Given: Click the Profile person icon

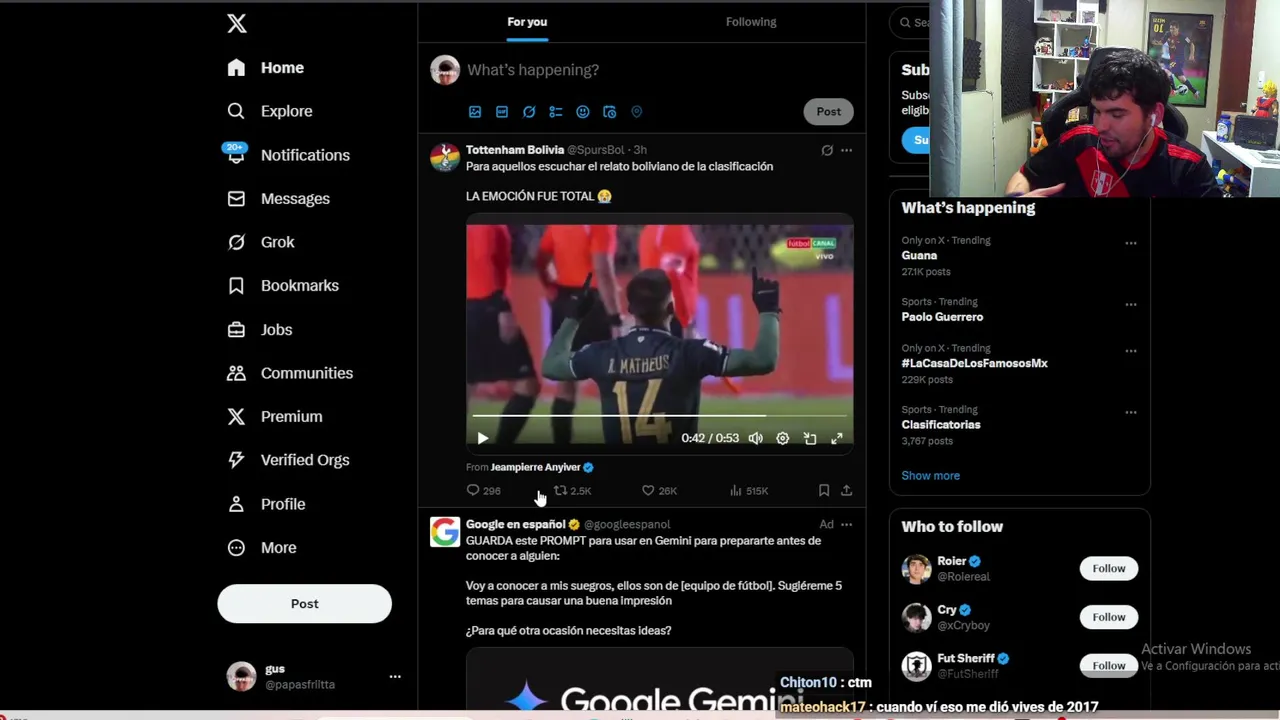Looking at the screenshot, I should click(236, 504).
